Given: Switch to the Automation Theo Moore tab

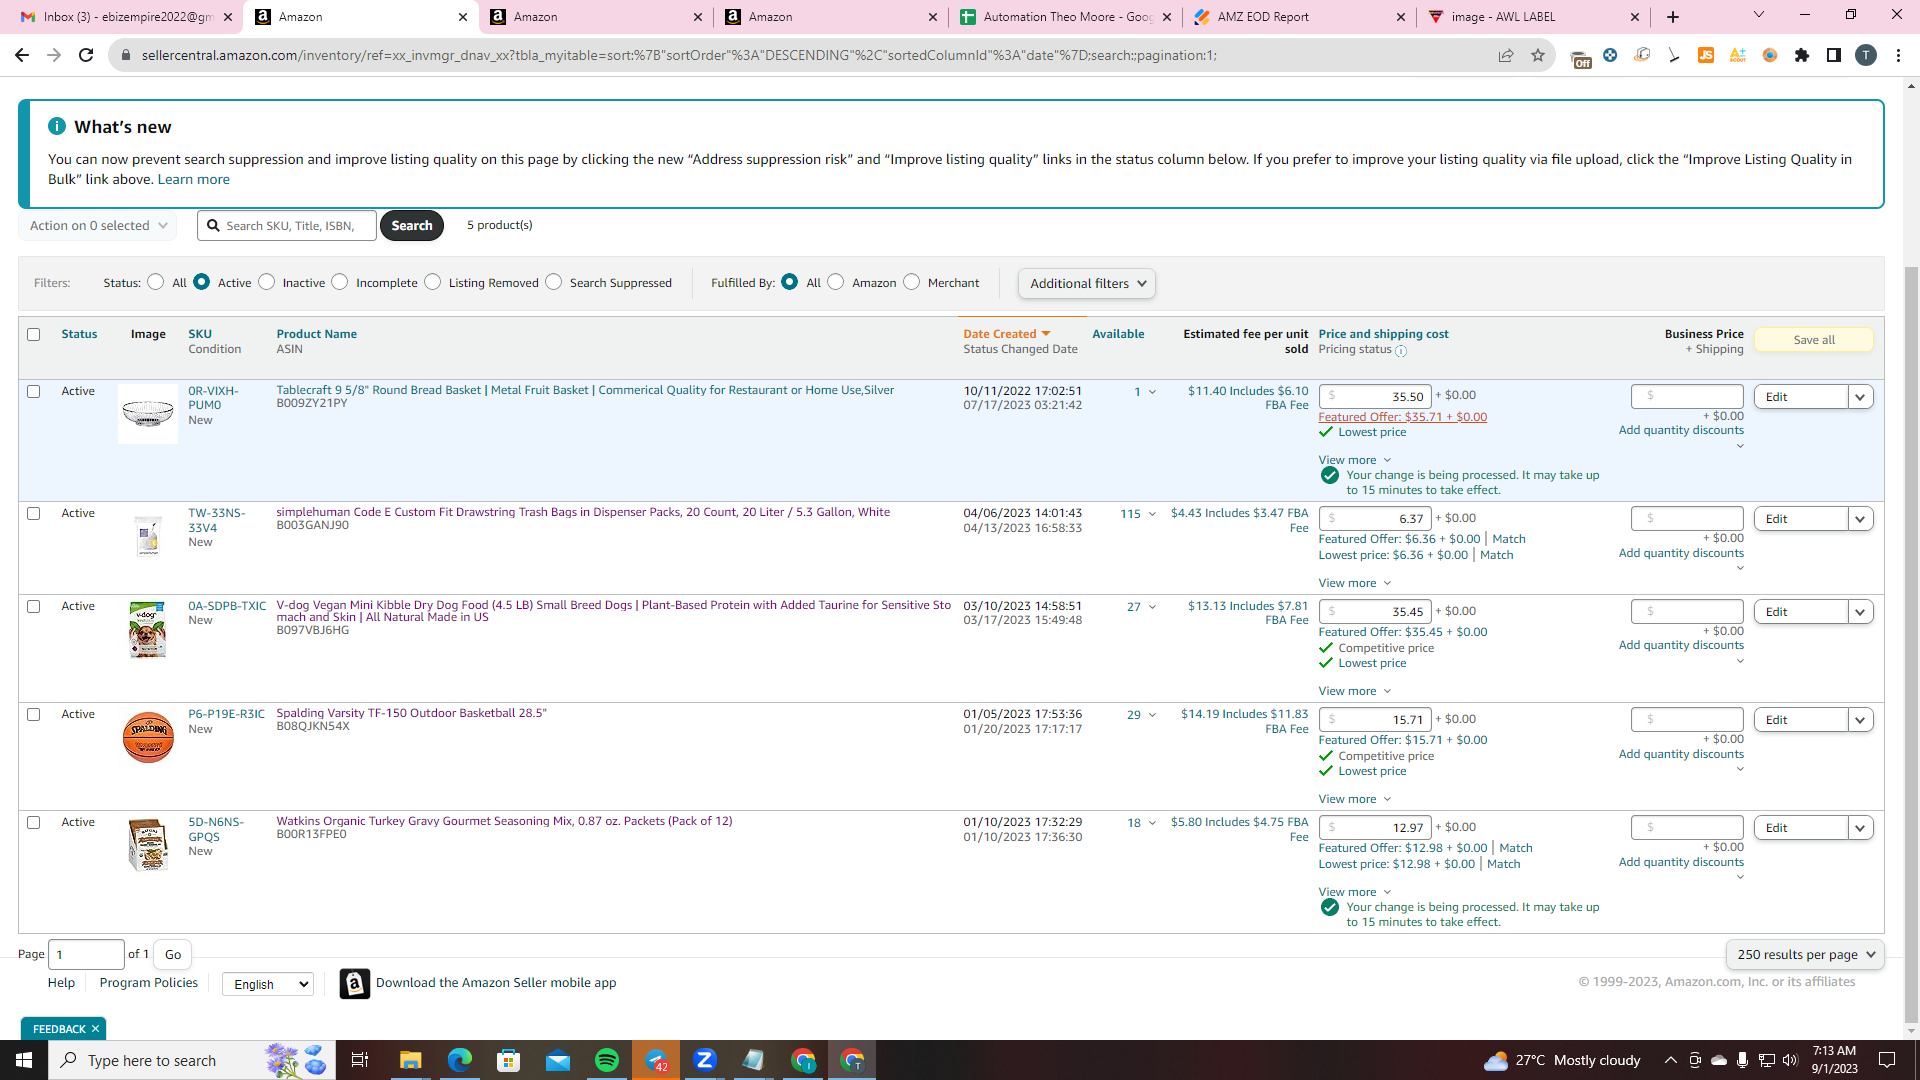Looking at the screenshot, I should point(1066,17).
